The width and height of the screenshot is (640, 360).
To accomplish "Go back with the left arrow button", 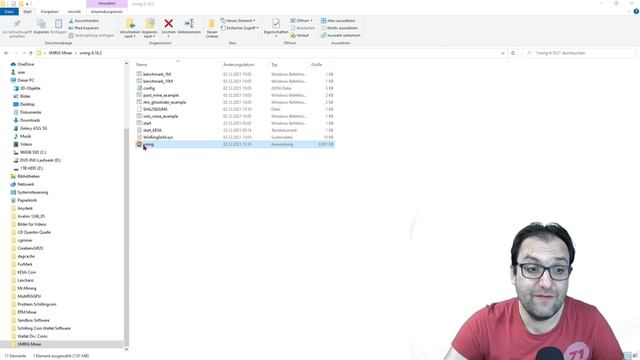I will point(6,53).
